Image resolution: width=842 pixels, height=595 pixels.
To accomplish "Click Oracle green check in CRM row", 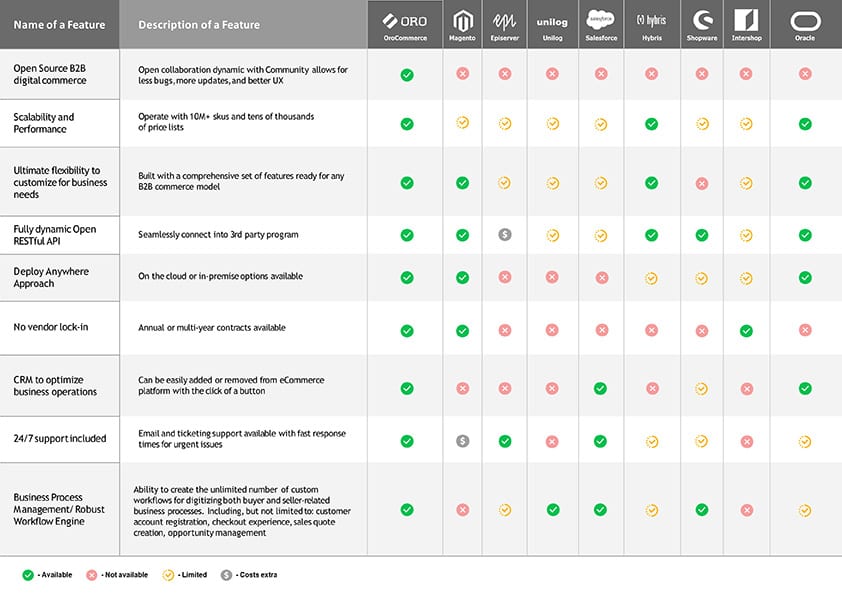I will pyautogui.click(x=805, y=388).
